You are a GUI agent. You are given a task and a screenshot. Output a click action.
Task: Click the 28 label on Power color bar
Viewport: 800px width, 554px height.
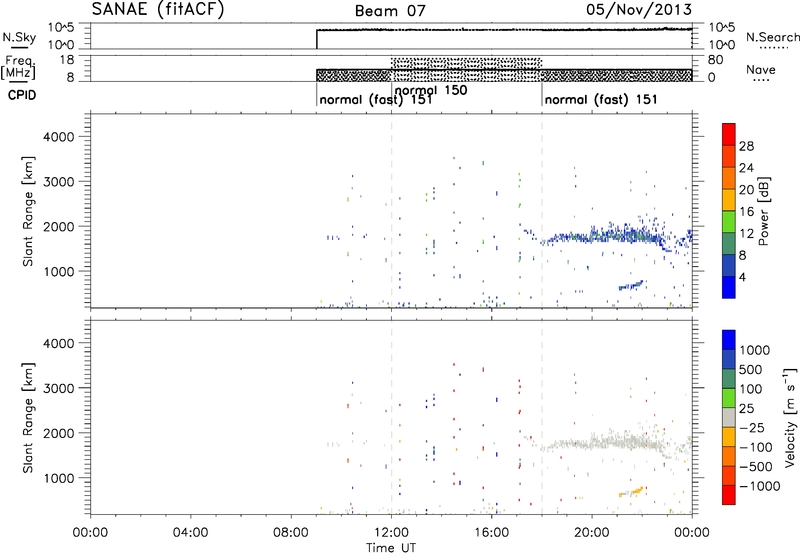[x=746, y=146]
